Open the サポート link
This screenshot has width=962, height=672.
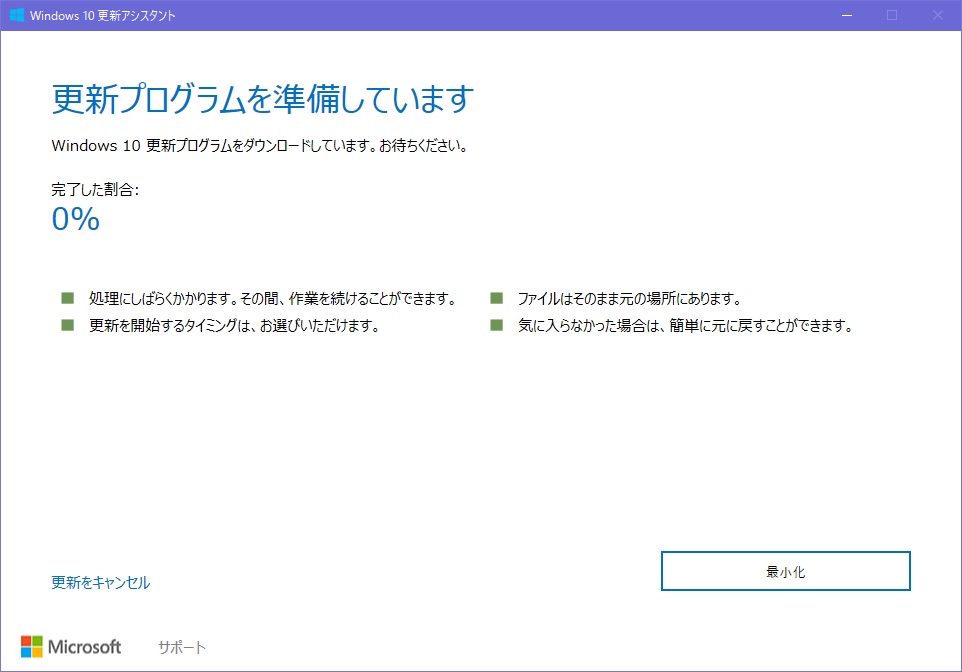click(x=182, y=647)
